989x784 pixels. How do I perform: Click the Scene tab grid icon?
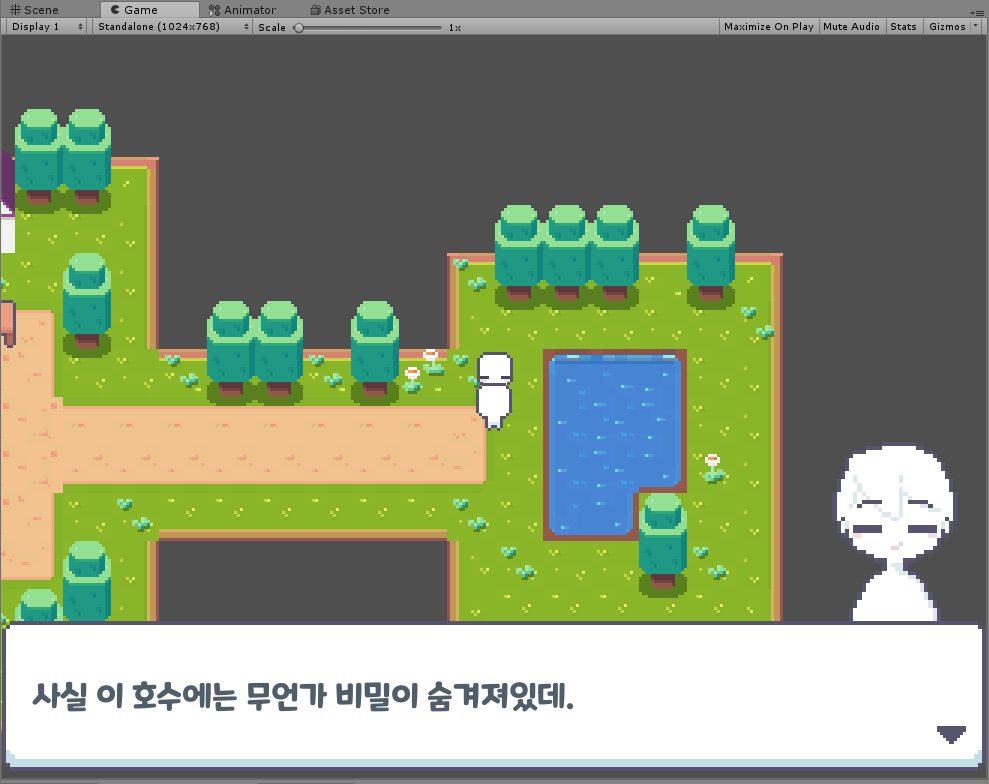pyautogui.click(x=15, y=9)
